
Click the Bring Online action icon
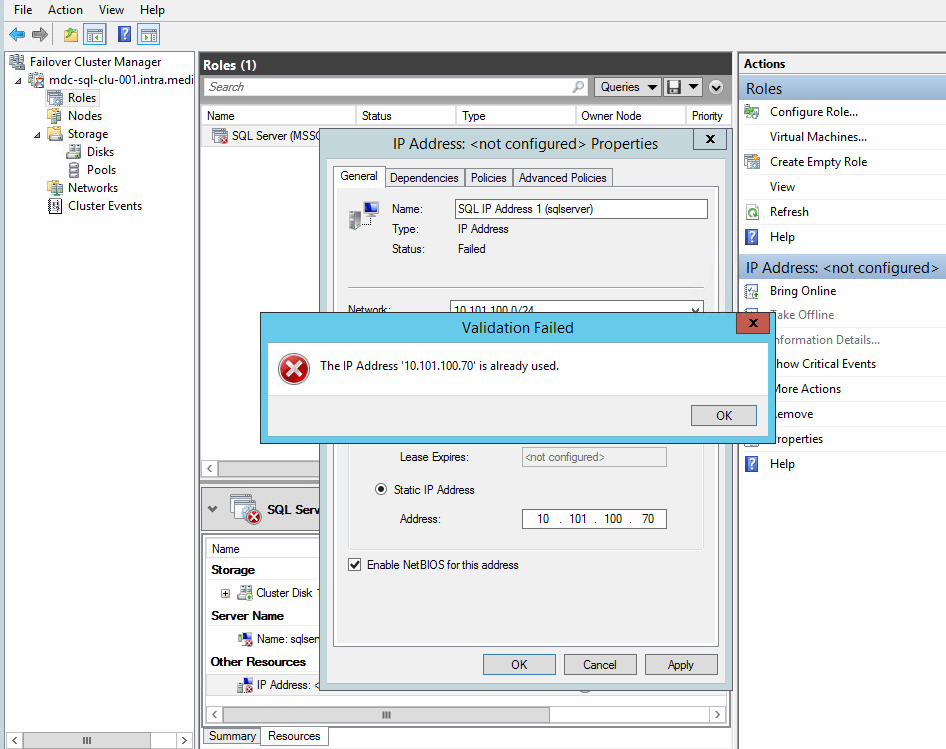[x=752, y=291]
